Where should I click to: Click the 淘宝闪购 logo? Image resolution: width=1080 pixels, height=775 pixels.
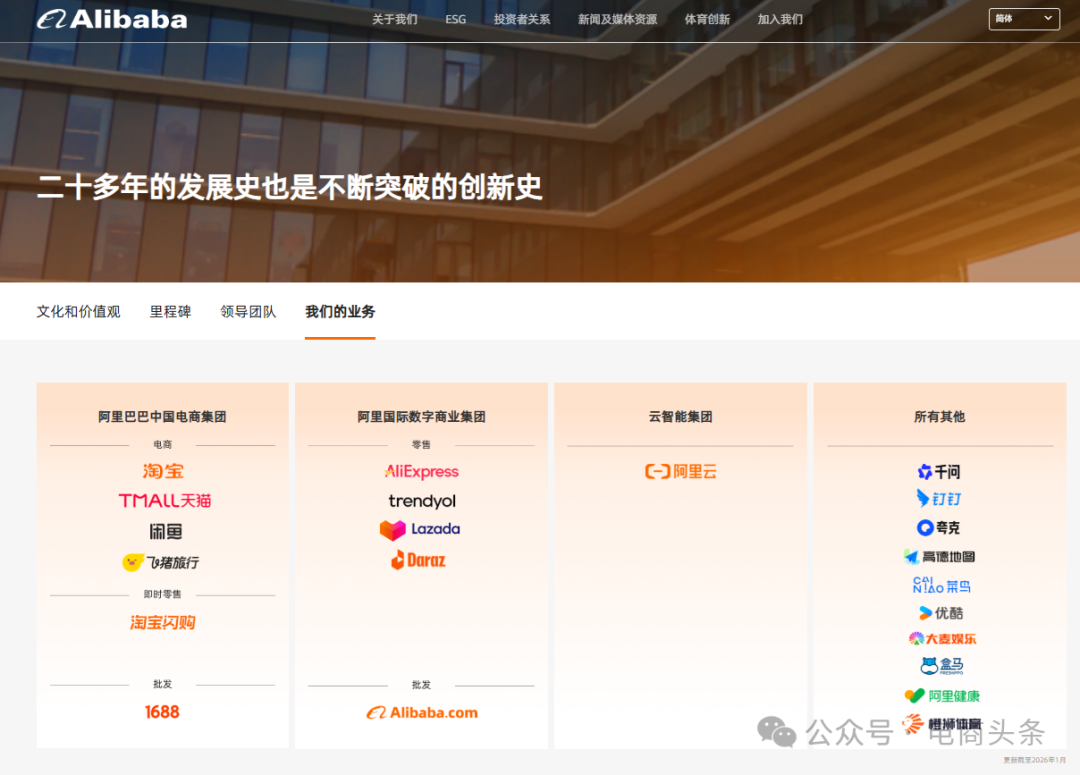[x=163, y=623]
